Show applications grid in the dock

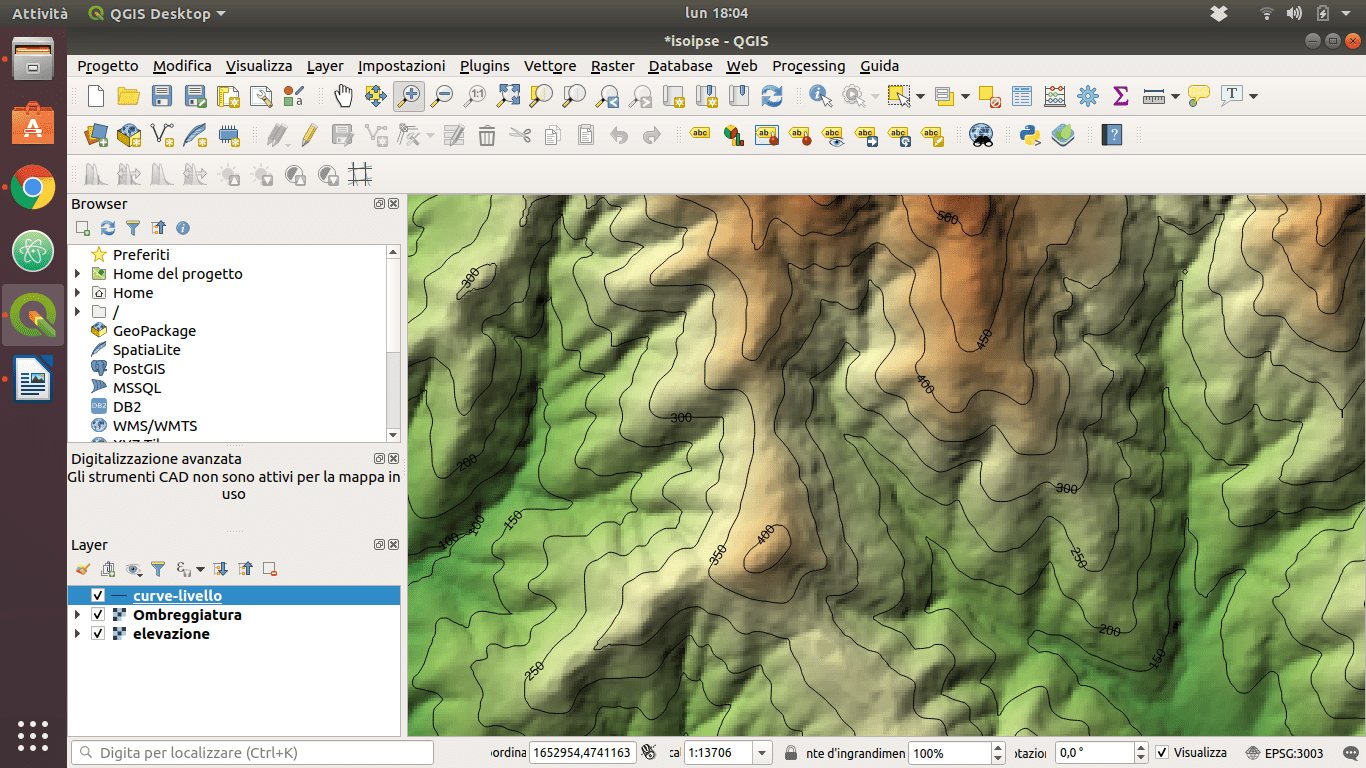(x=33, y=735)
